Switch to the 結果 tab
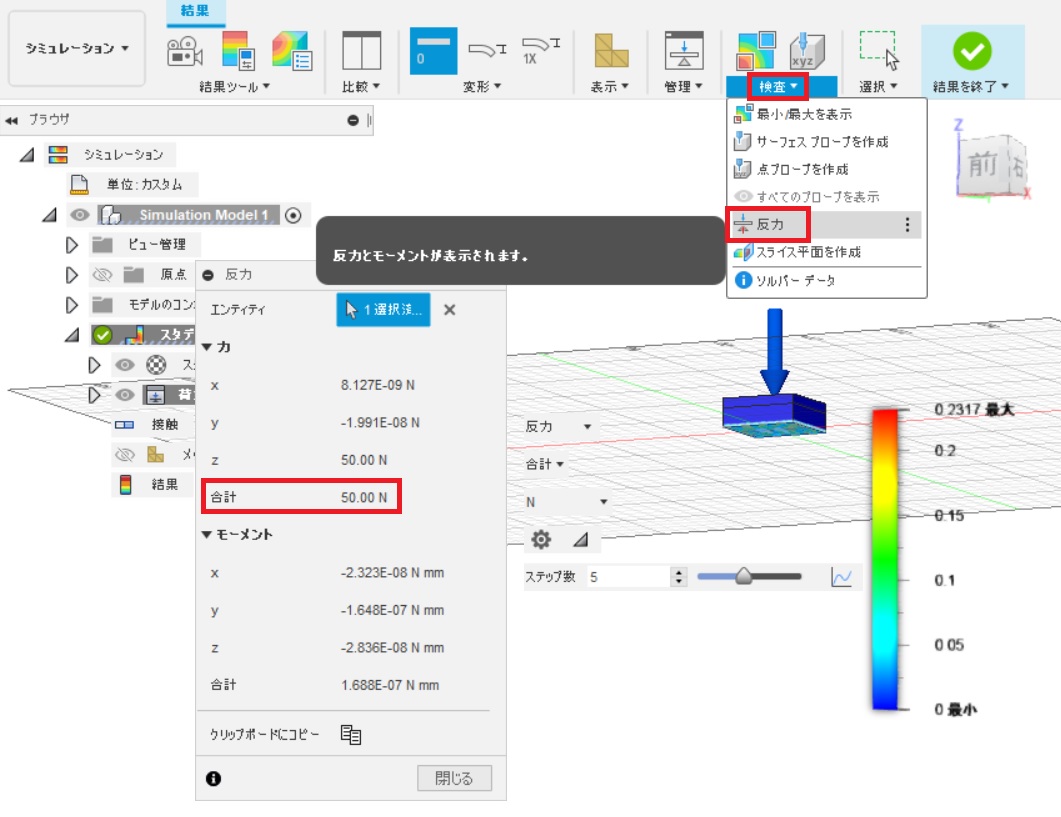The width and height of the screenshot is (1061, 817). (x=195, y=11)
